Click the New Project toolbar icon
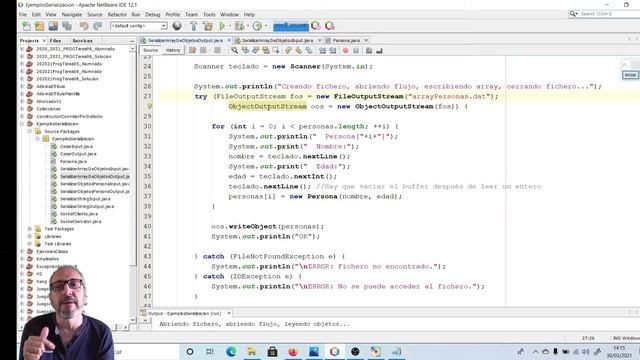Viewport: 640px width, 360px height. (40, 26)
